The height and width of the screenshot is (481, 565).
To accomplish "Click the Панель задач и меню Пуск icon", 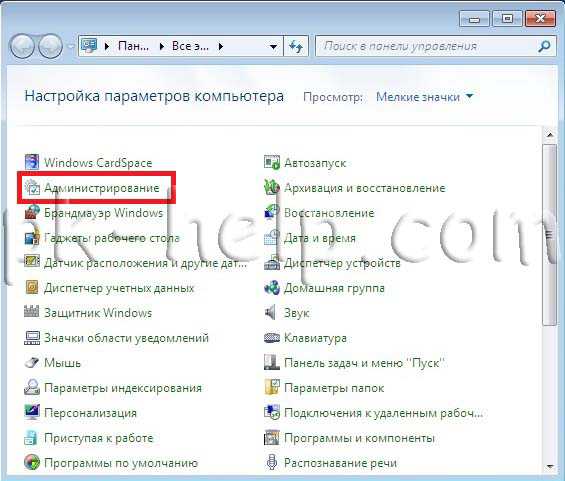I will tap(272, 362).
